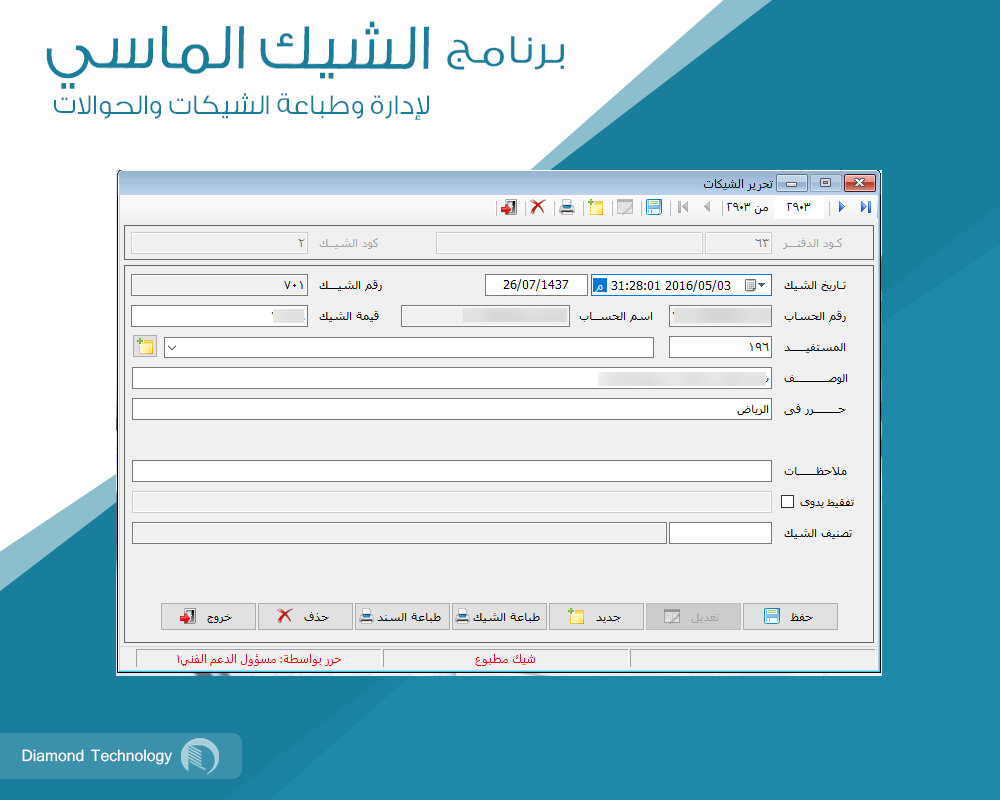Screen dimensions: 1000x800
Task: Click the حذف delete button
Action: 305,616
